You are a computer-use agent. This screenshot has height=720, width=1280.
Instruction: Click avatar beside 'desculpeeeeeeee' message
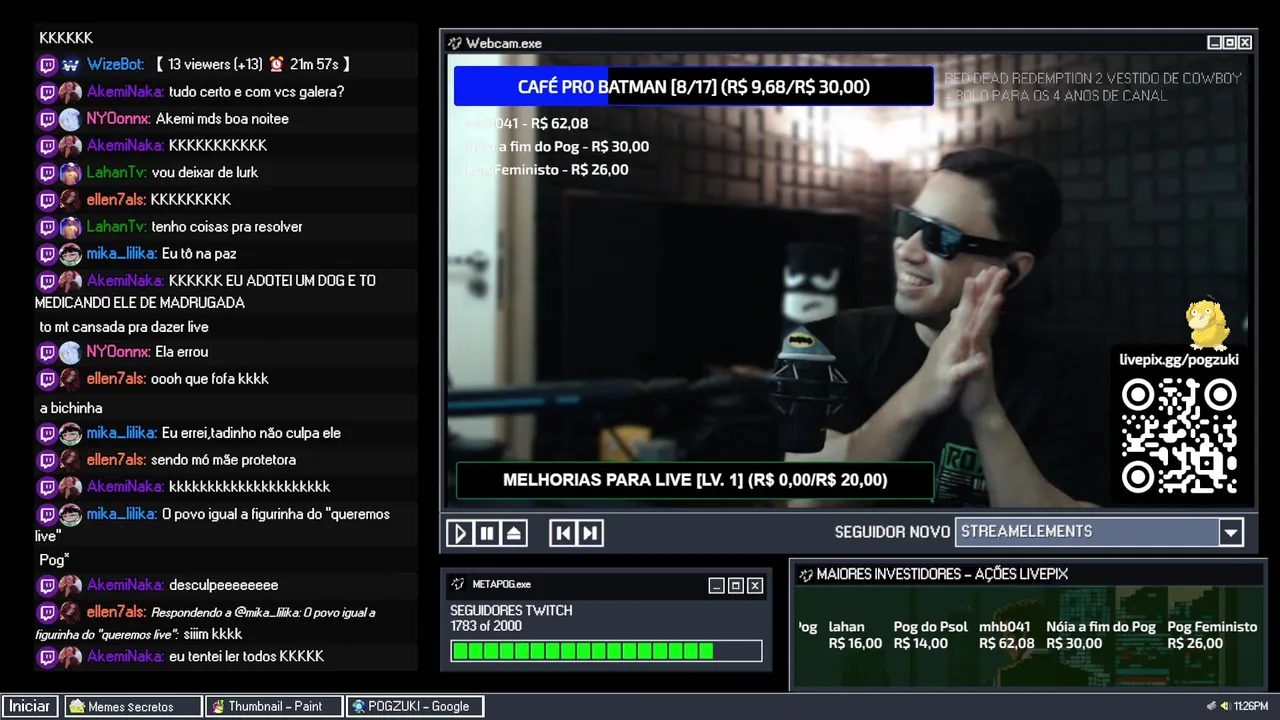70,585
